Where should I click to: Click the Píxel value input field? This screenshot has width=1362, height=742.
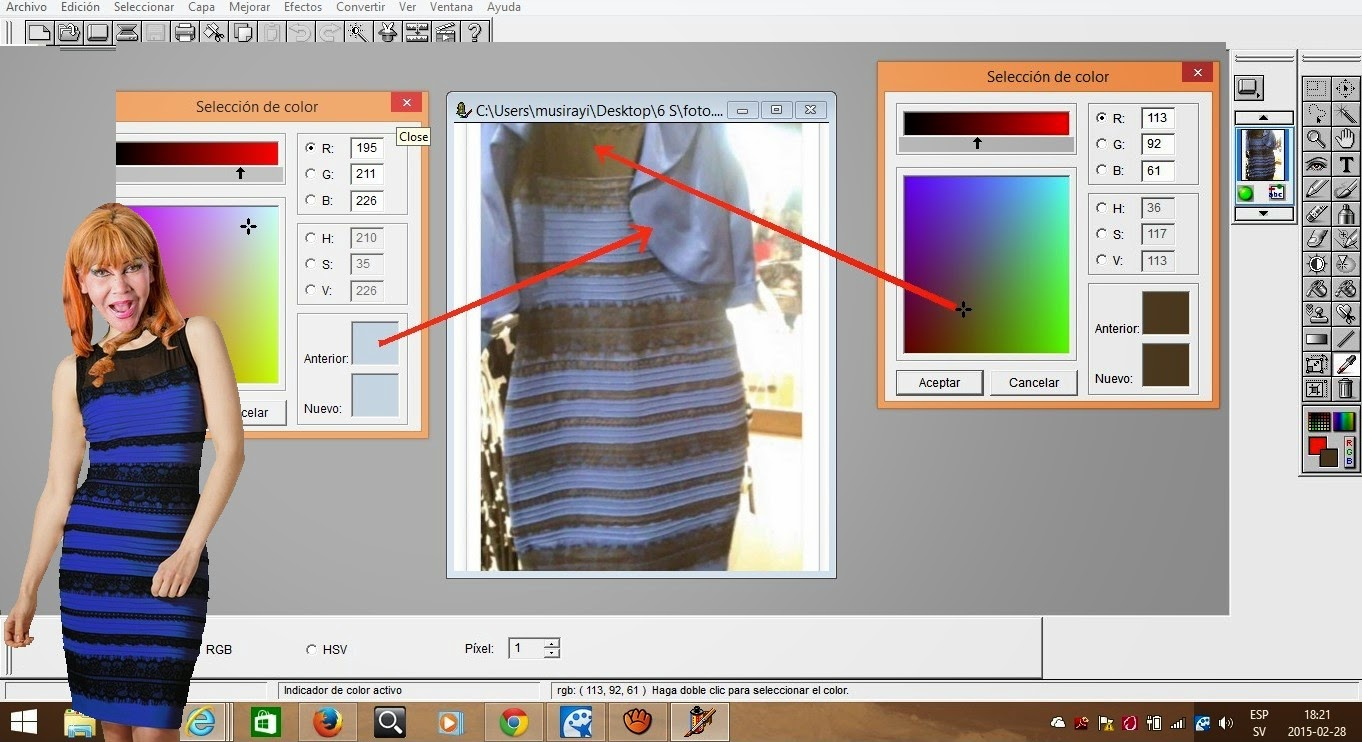[527, 648]
